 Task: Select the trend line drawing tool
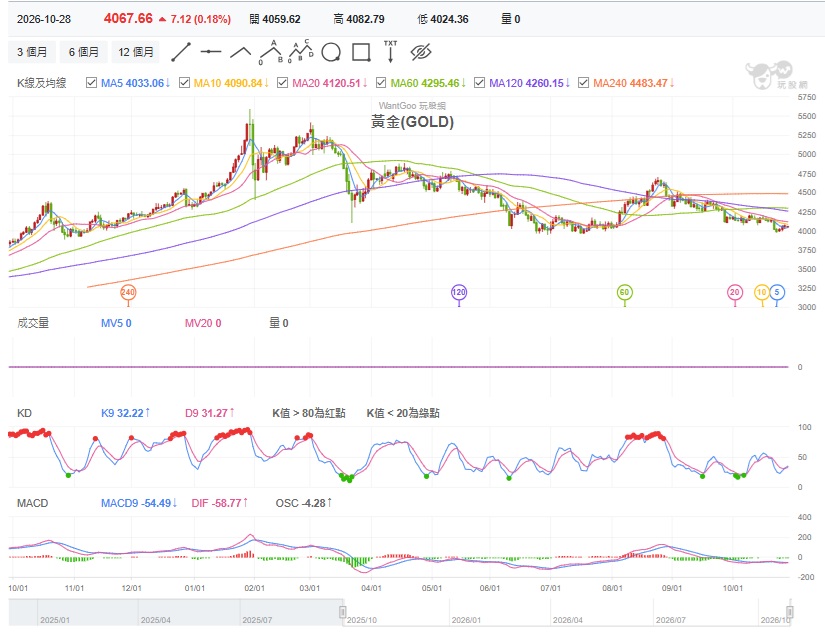click(x=181, y=52)
